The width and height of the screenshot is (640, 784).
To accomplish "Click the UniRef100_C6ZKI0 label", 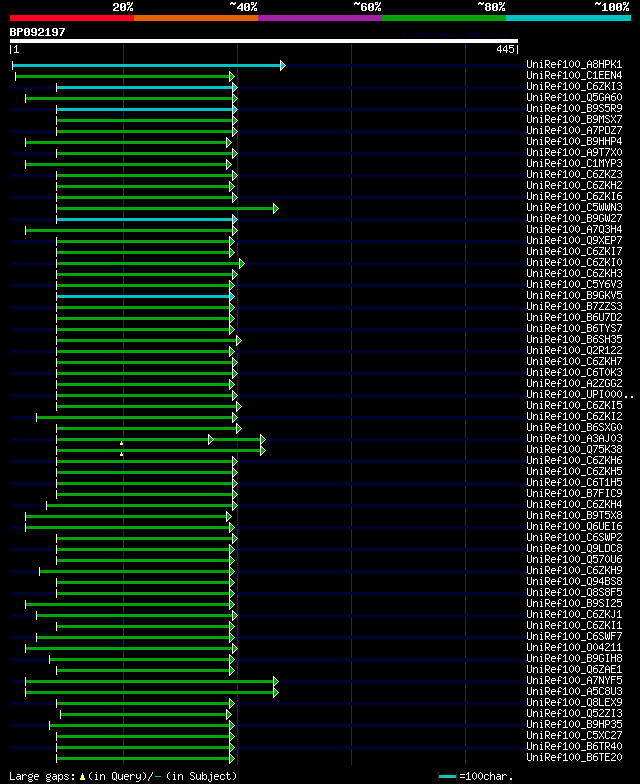I will pos(574,262).
